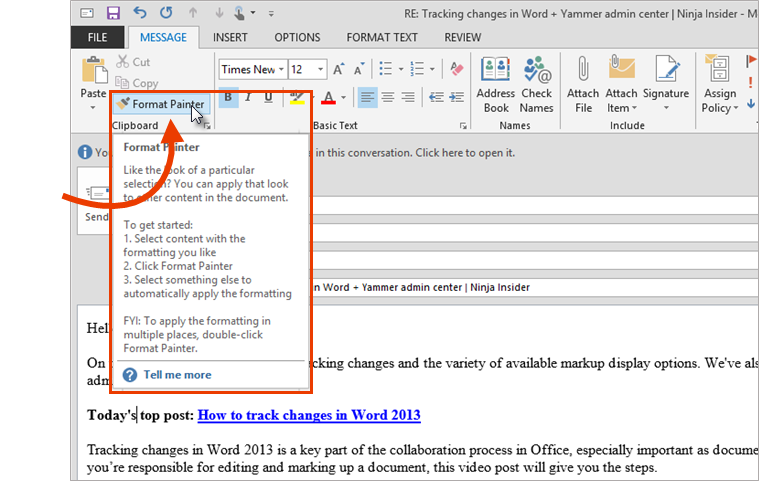Click after Today's in message body

pyautogui.click(x=137, y=415)
